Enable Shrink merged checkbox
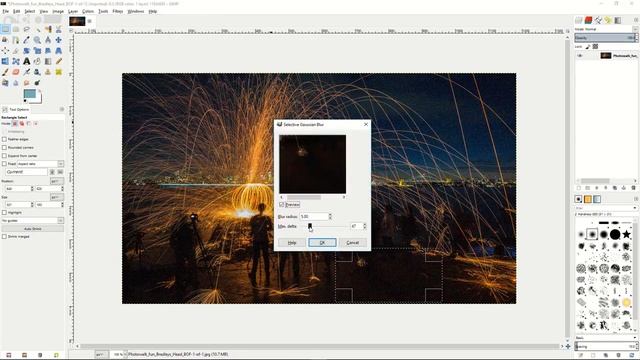 pyautogui.click(x=4, y=236)
